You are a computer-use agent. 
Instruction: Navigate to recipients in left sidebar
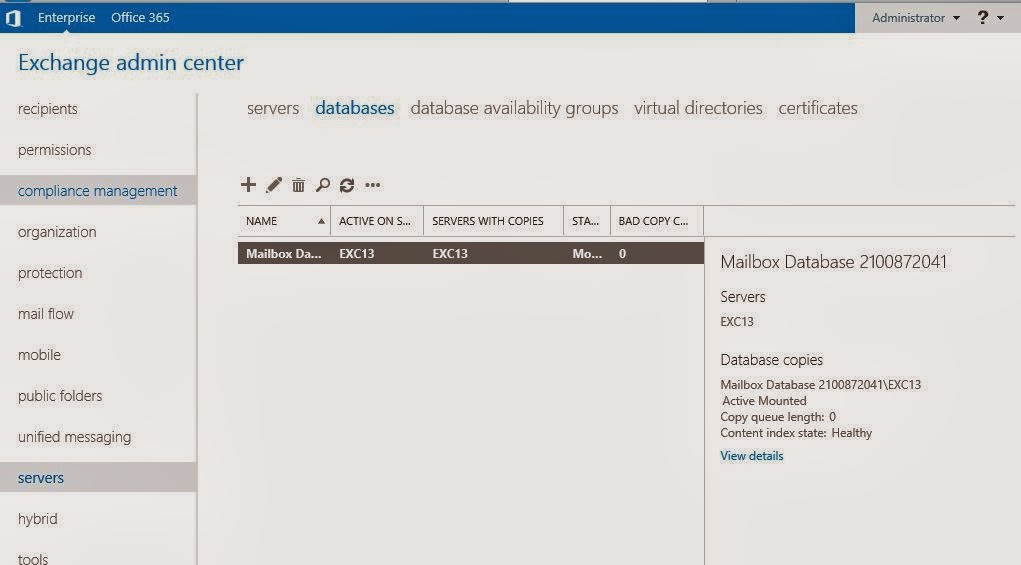(48, 109)
